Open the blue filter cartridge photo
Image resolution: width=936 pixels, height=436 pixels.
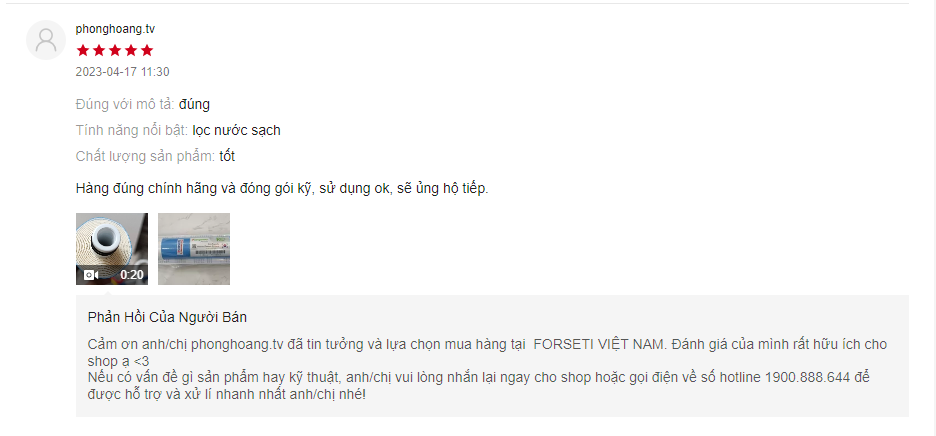click(x=194, y=248)
